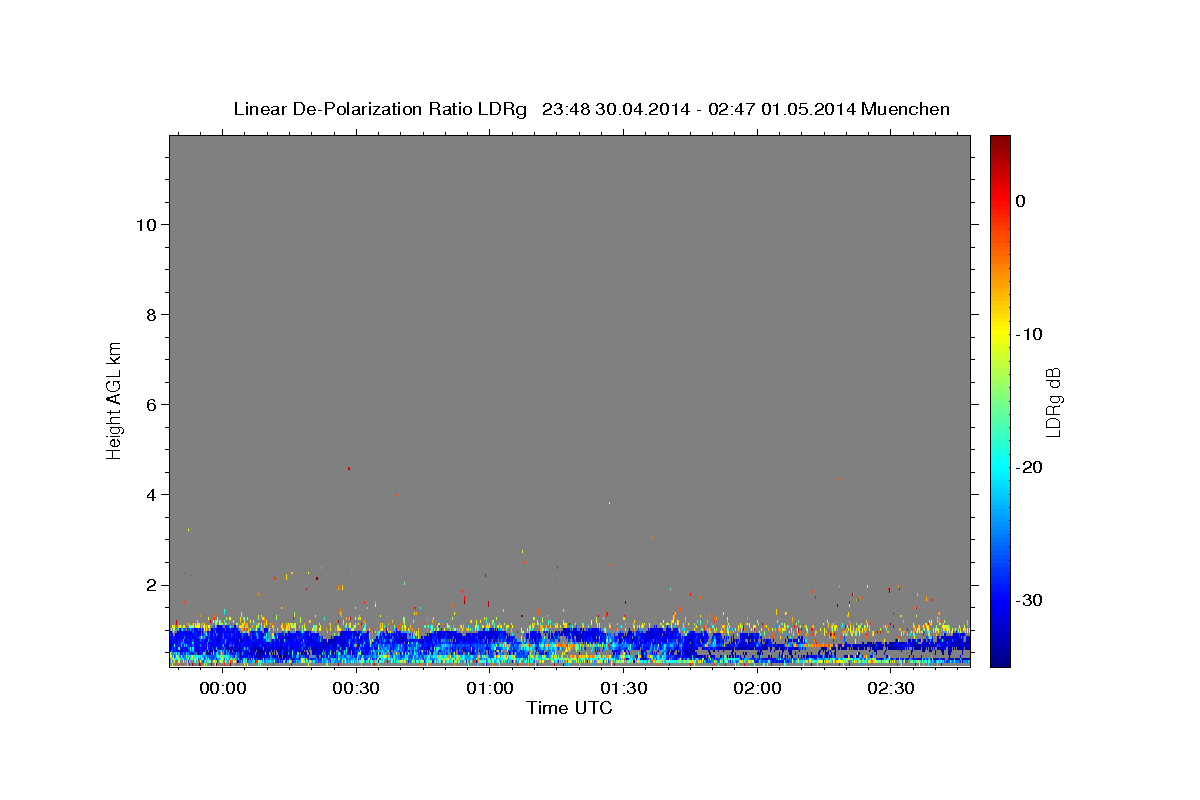Click the 2 km height tick label
This screenshot has width=1200, height=800.
[150, 584]
